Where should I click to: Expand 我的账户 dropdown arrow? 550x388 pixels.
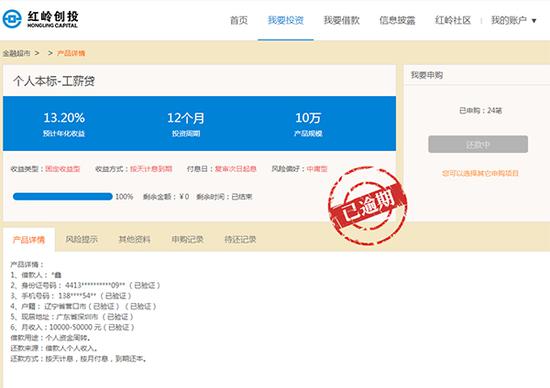pyautogui.click(x=534, y=21)
